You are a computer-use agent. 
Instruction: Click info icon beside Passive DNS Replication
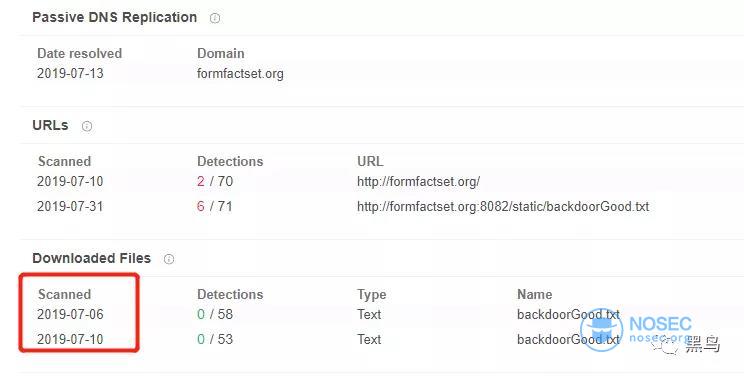pos(215,18)
